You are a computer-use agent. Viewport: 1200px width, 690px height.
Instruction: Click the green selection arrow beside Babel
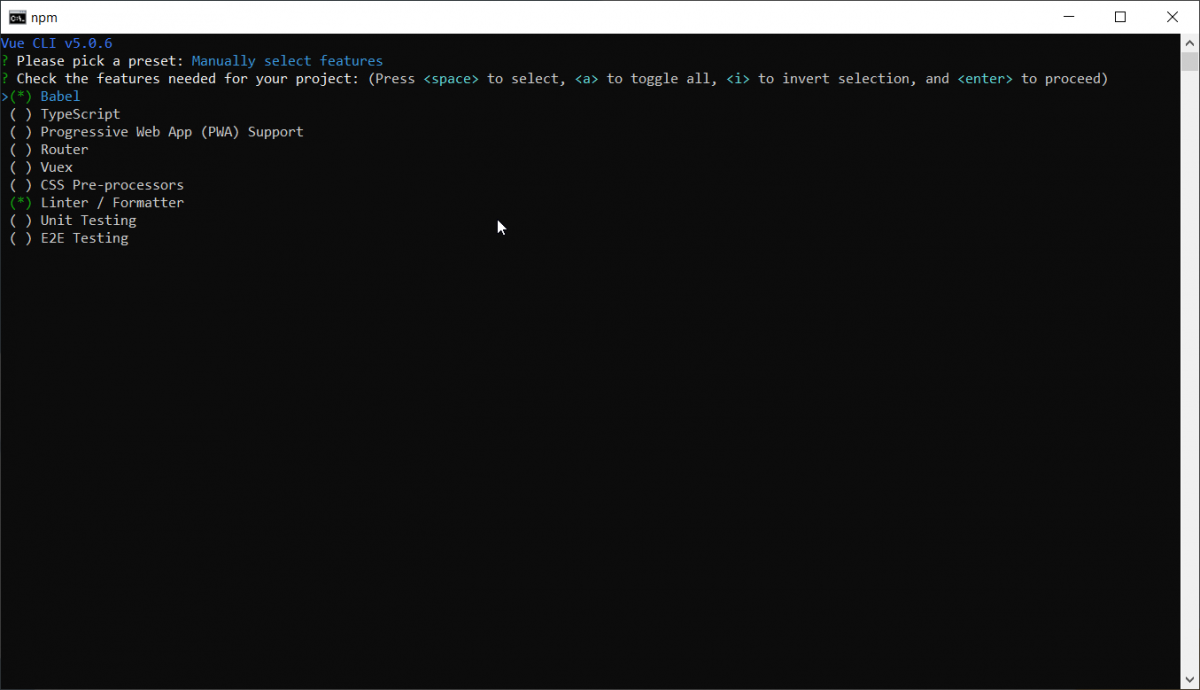coord(6,96)
